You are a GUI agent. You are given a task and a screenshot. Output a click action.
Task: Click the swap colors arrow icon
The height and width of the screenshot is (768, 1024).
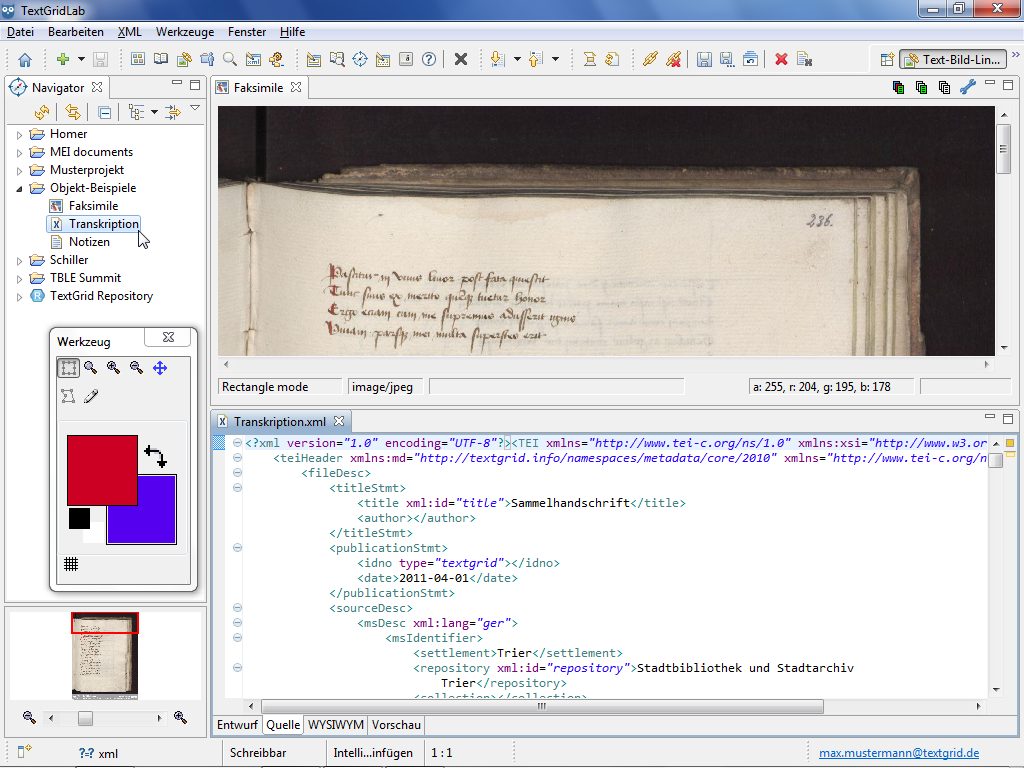(155, 456)
